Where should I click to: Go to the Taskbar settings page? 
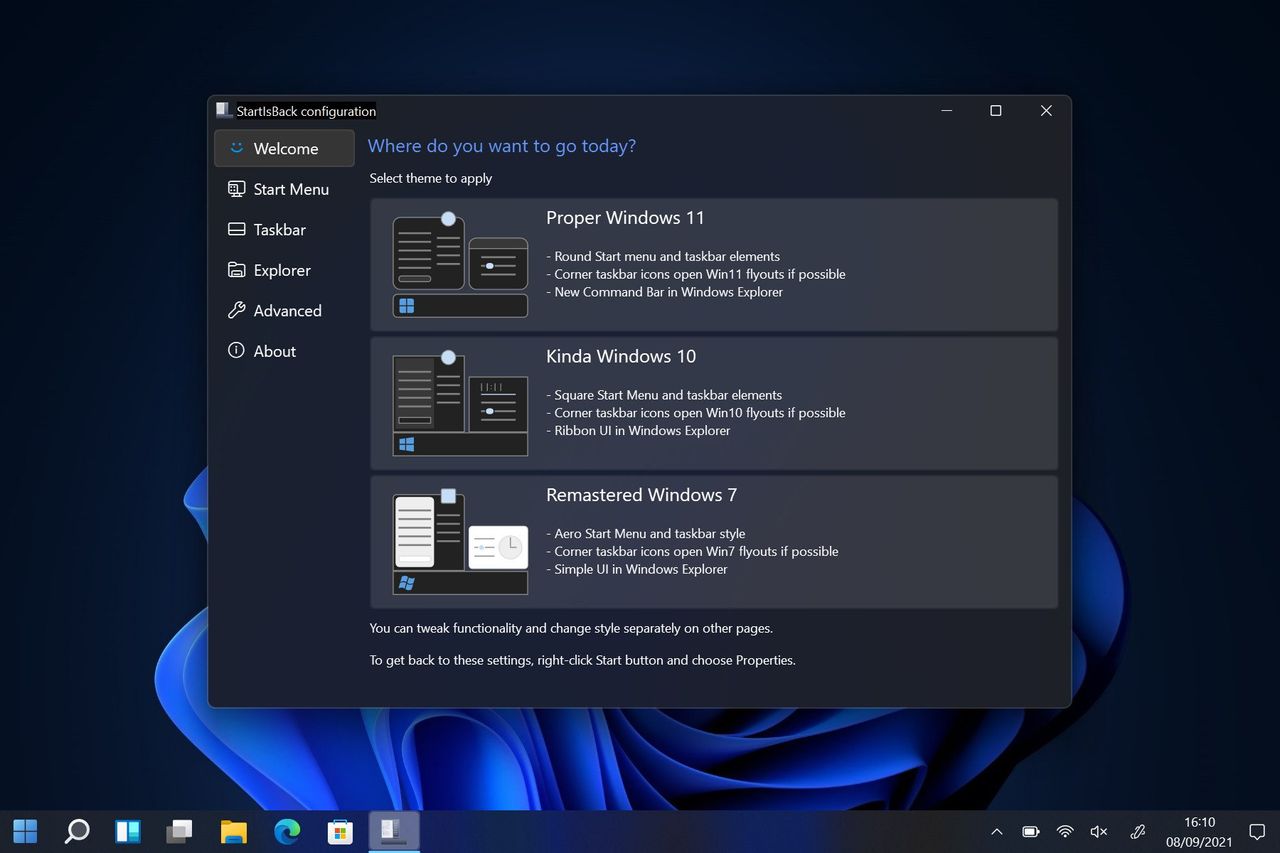(284, 229)
